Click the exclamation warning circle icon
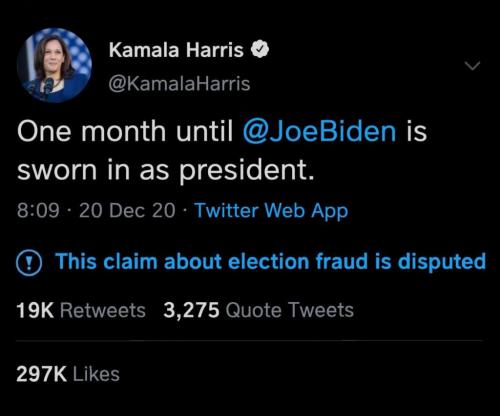 [x=29, y=263]
